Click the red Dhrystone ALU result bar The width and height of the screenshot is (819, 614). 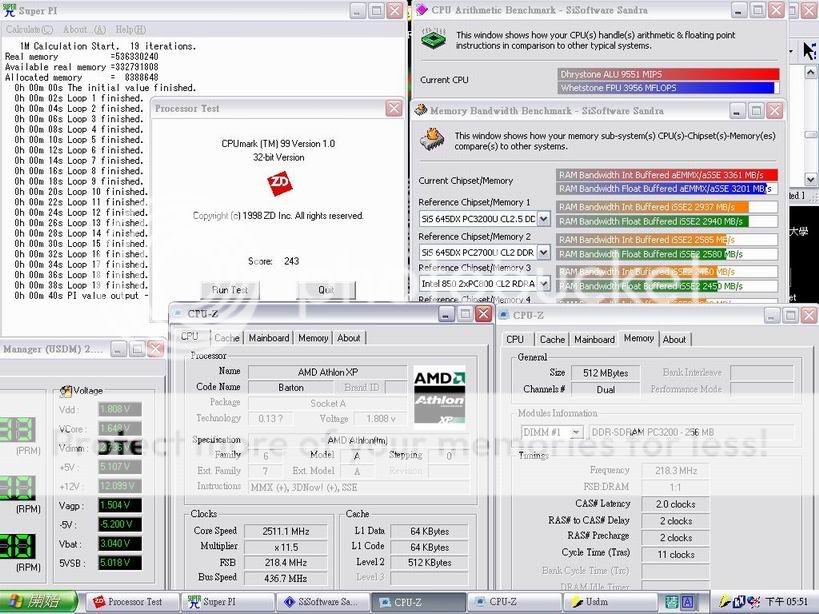(668, 74)
